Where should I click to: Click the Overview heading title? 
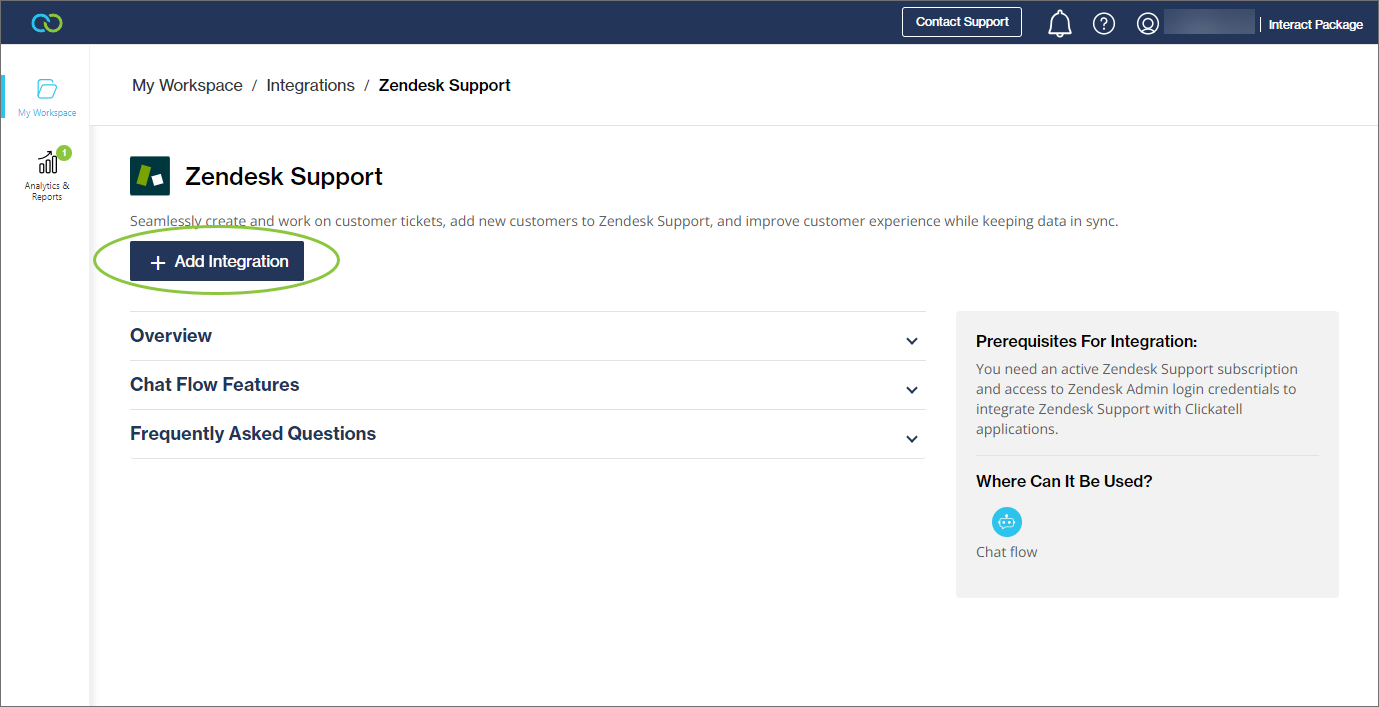pos(171,336)
